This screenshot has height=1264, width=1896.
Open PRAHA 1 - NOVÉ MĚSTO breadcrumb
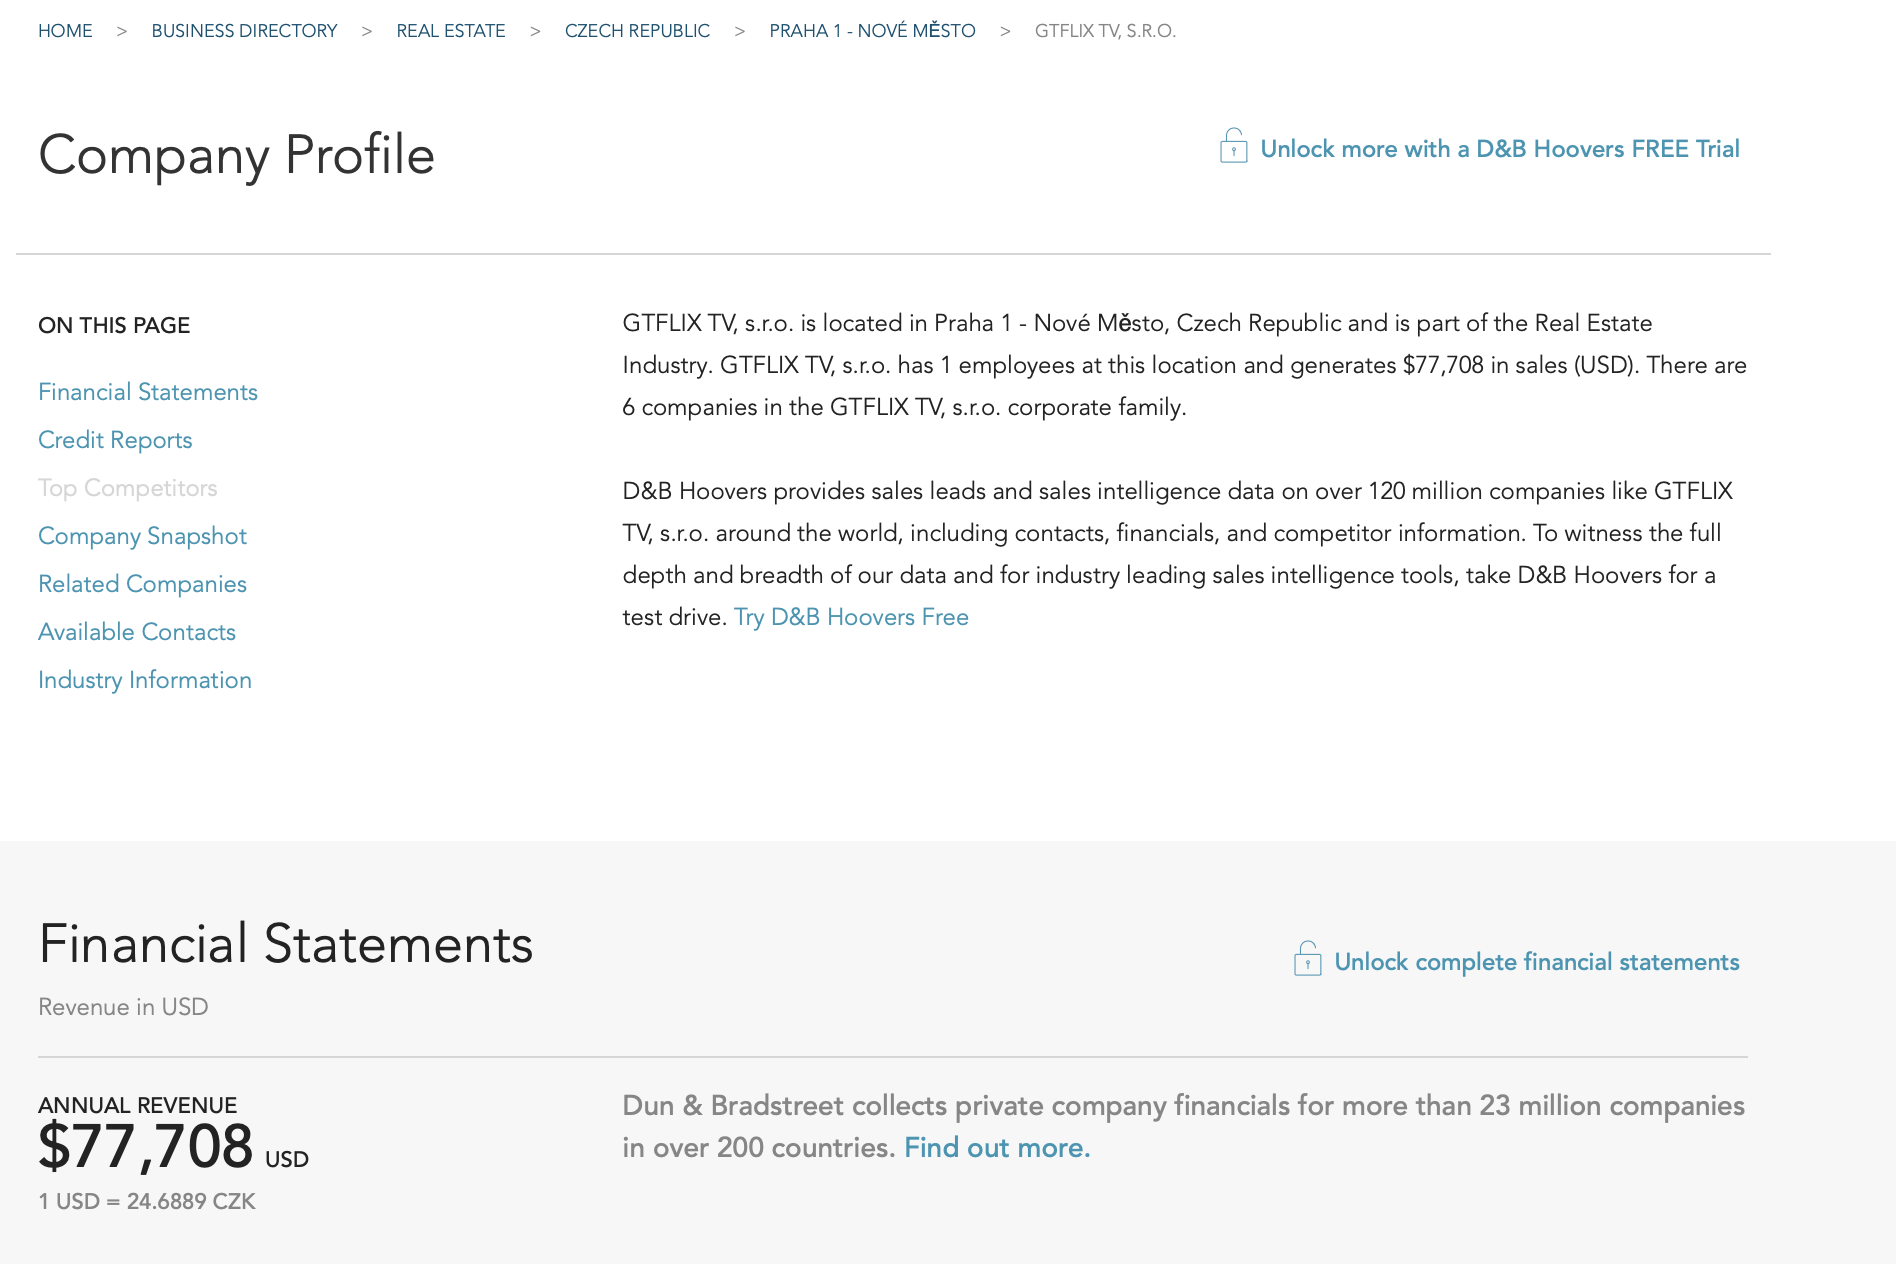[x=872, y=31]
